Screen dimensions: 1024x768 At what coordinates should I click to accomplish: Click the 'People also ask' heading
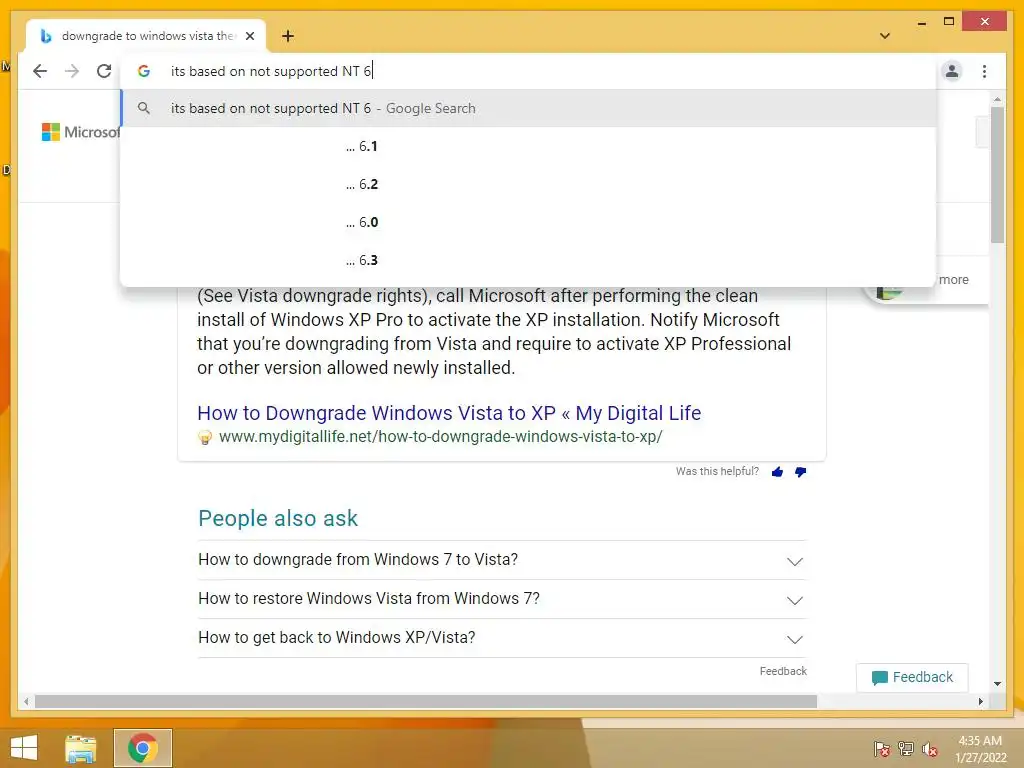pyautogui.click(x=278, y=518)
